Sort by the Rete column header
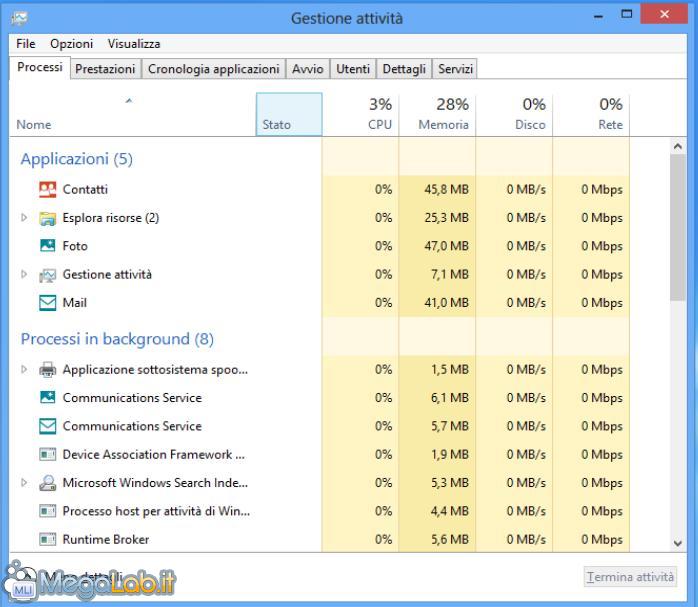The height and width of the screenshot is (607, 698). pyautogui.click(x=591, y=114)
